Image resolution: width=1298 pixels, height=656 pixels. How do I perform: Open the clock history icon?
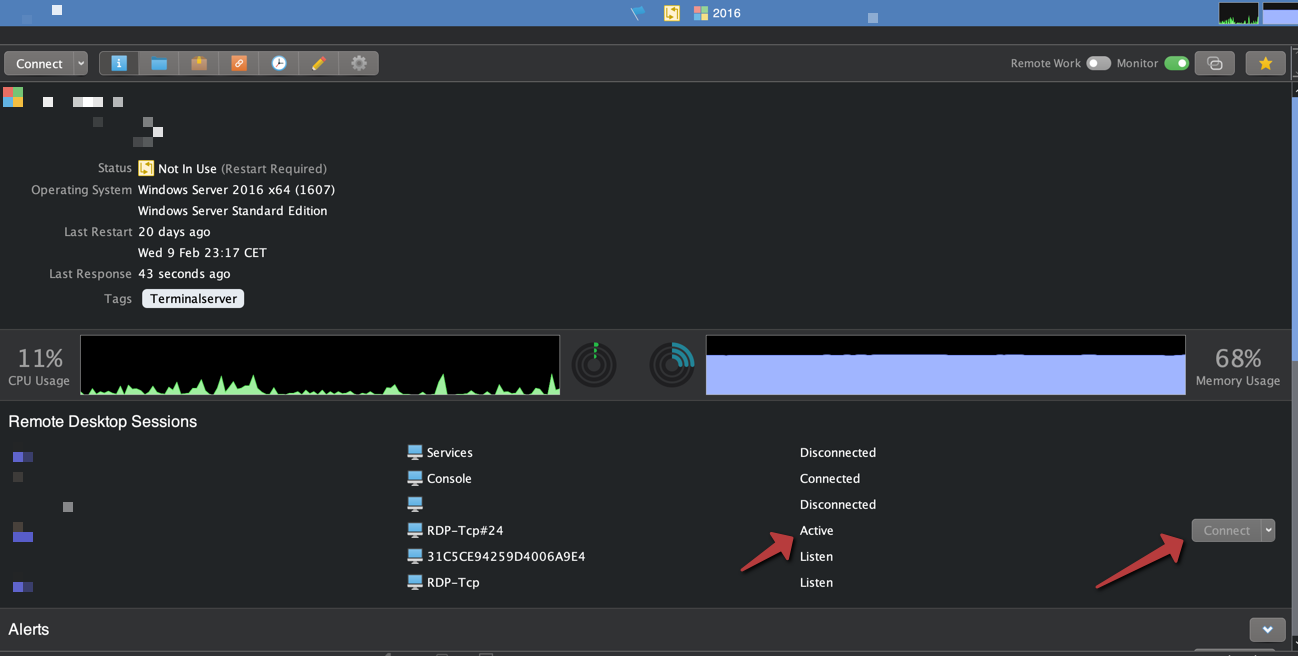click(279, 63)
